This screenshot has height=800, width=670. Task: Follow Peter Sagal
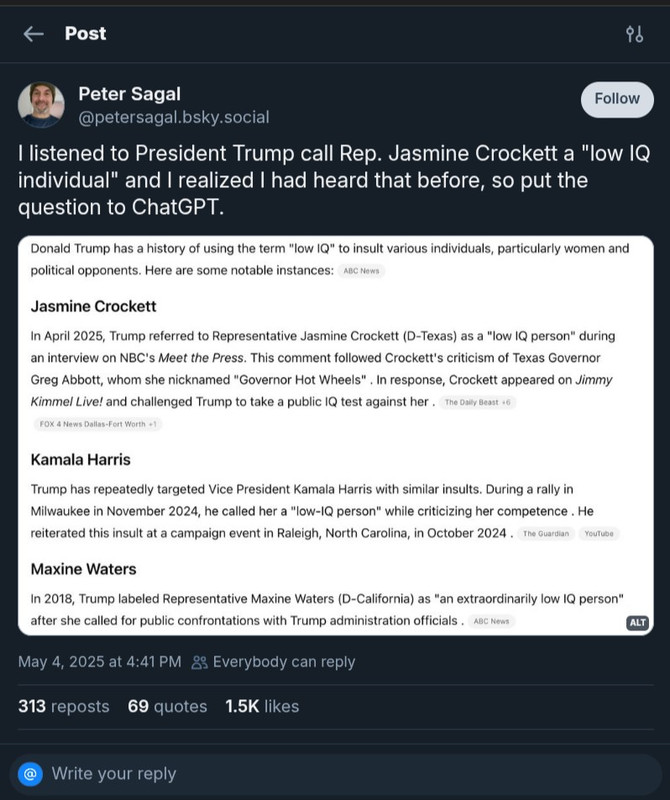coord(617,99)
